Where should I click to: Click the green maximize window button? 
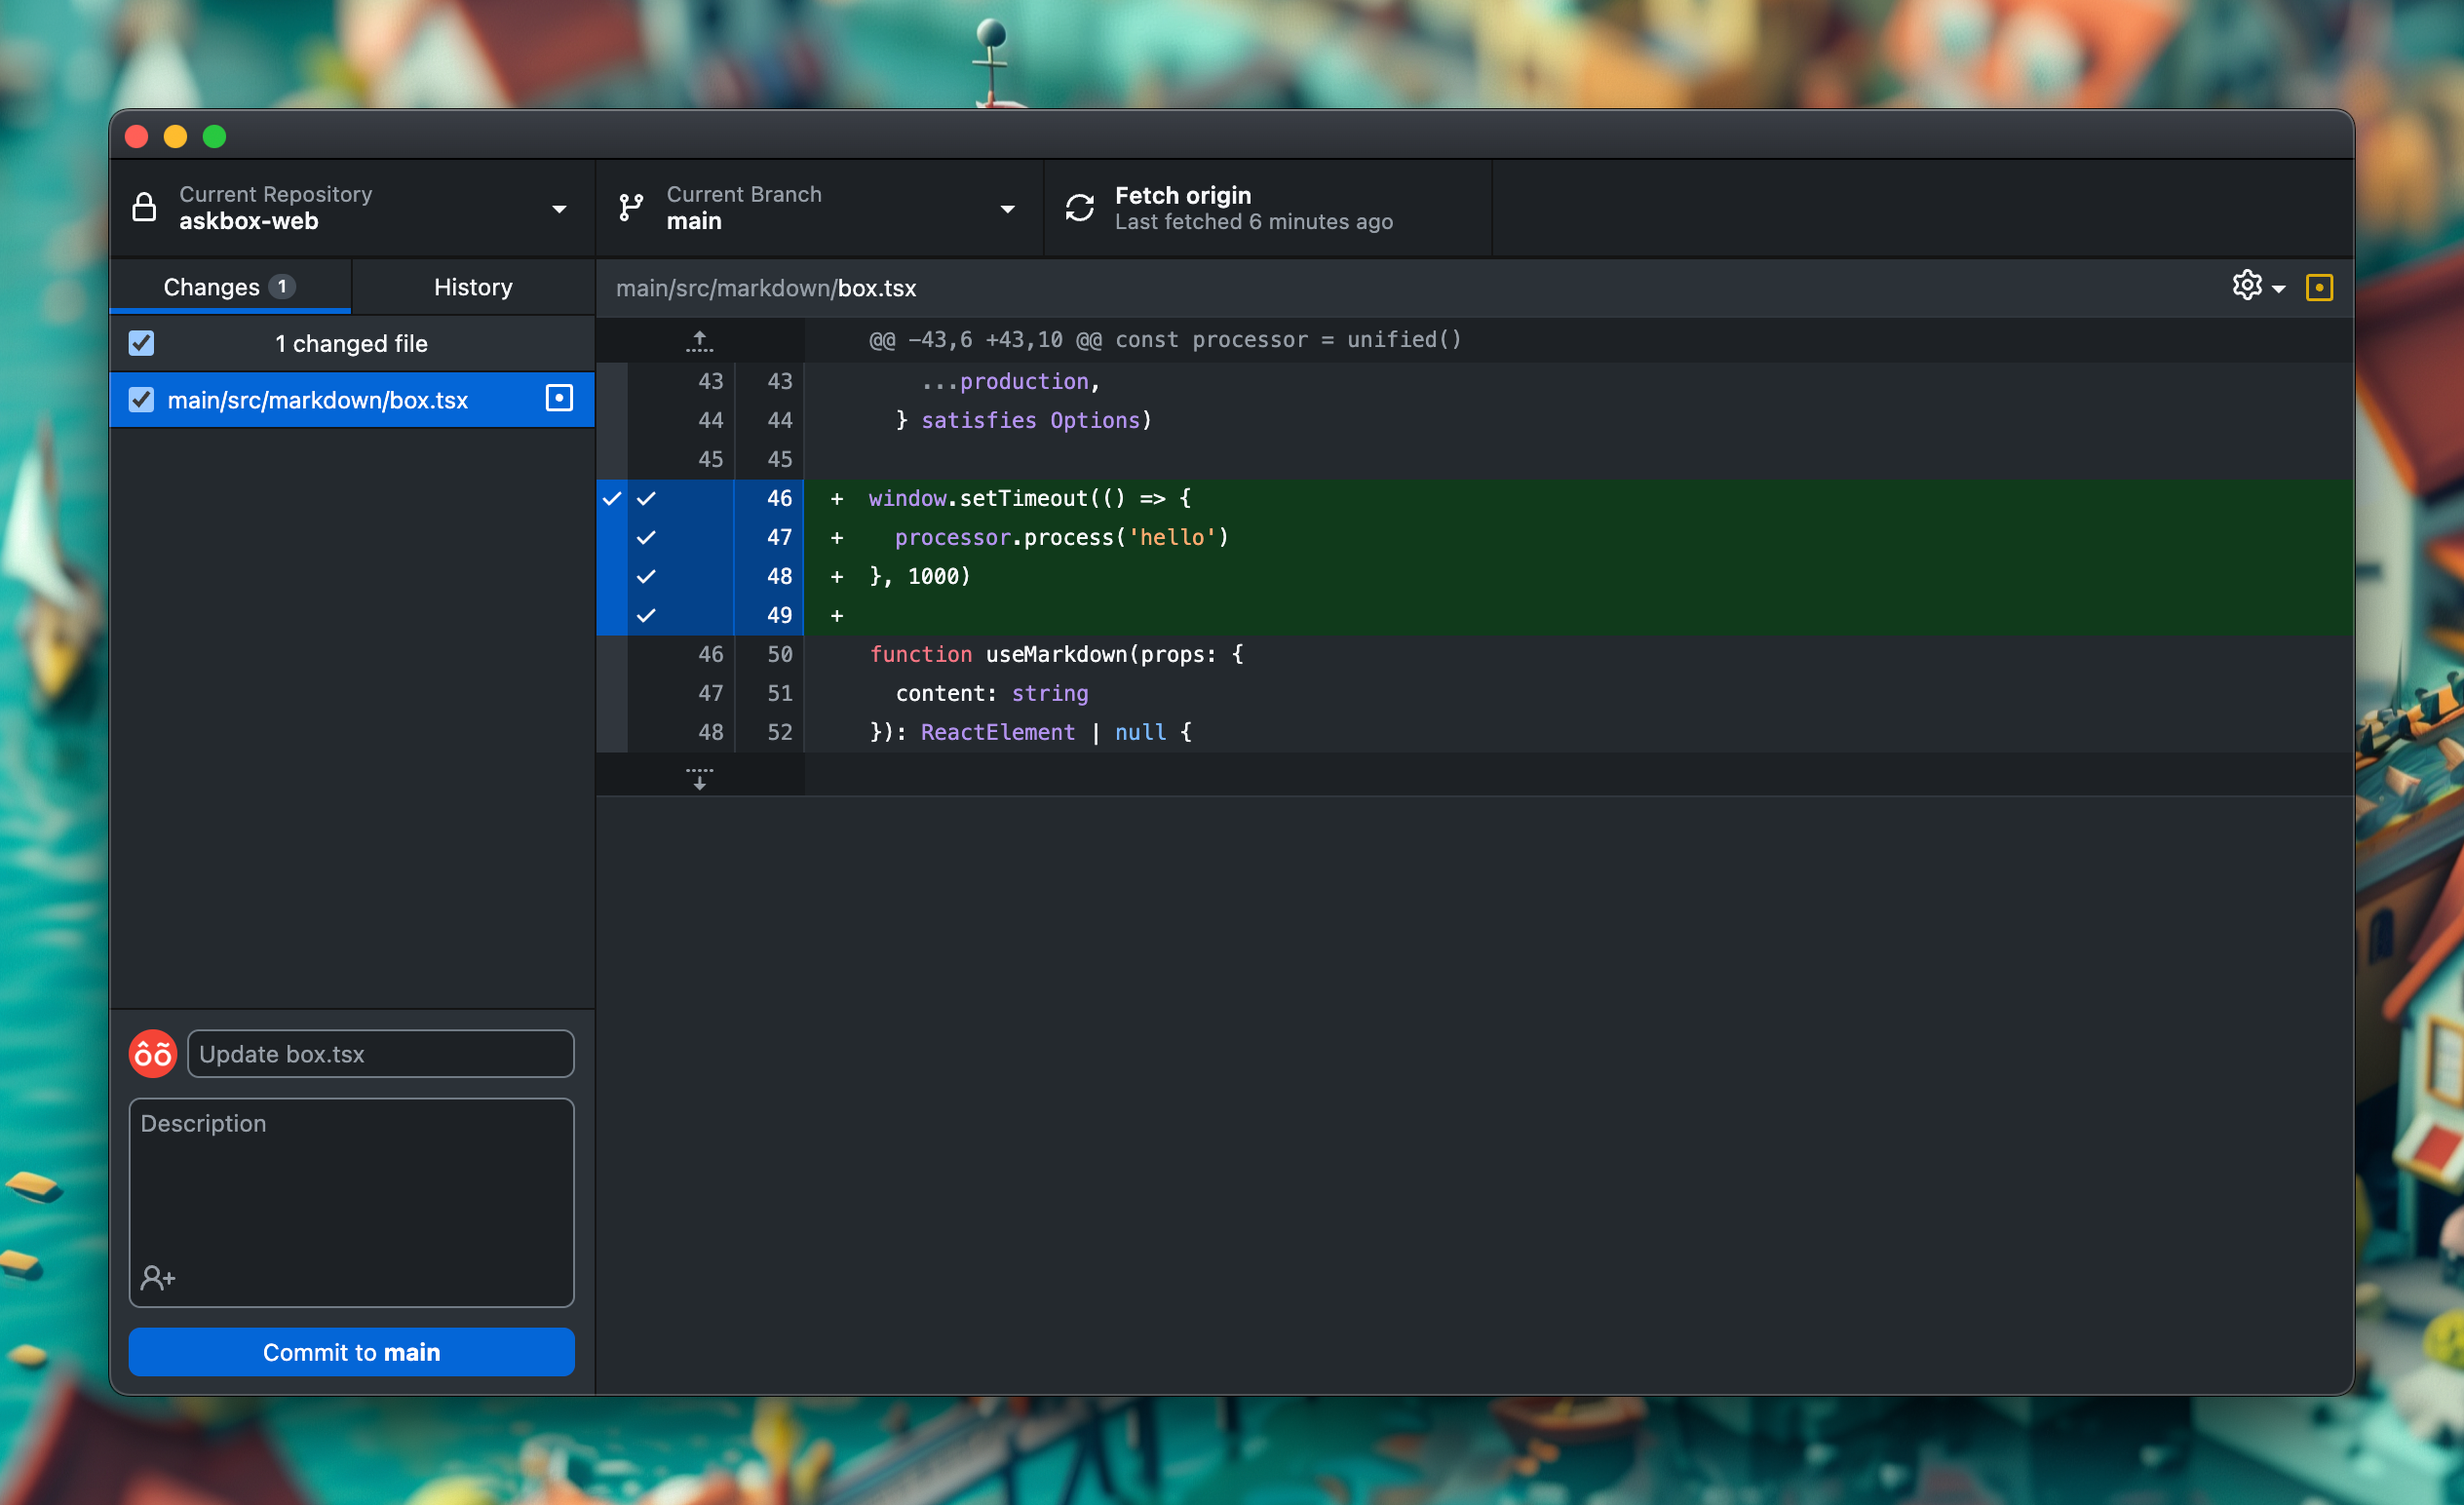(x=214, y=136)
